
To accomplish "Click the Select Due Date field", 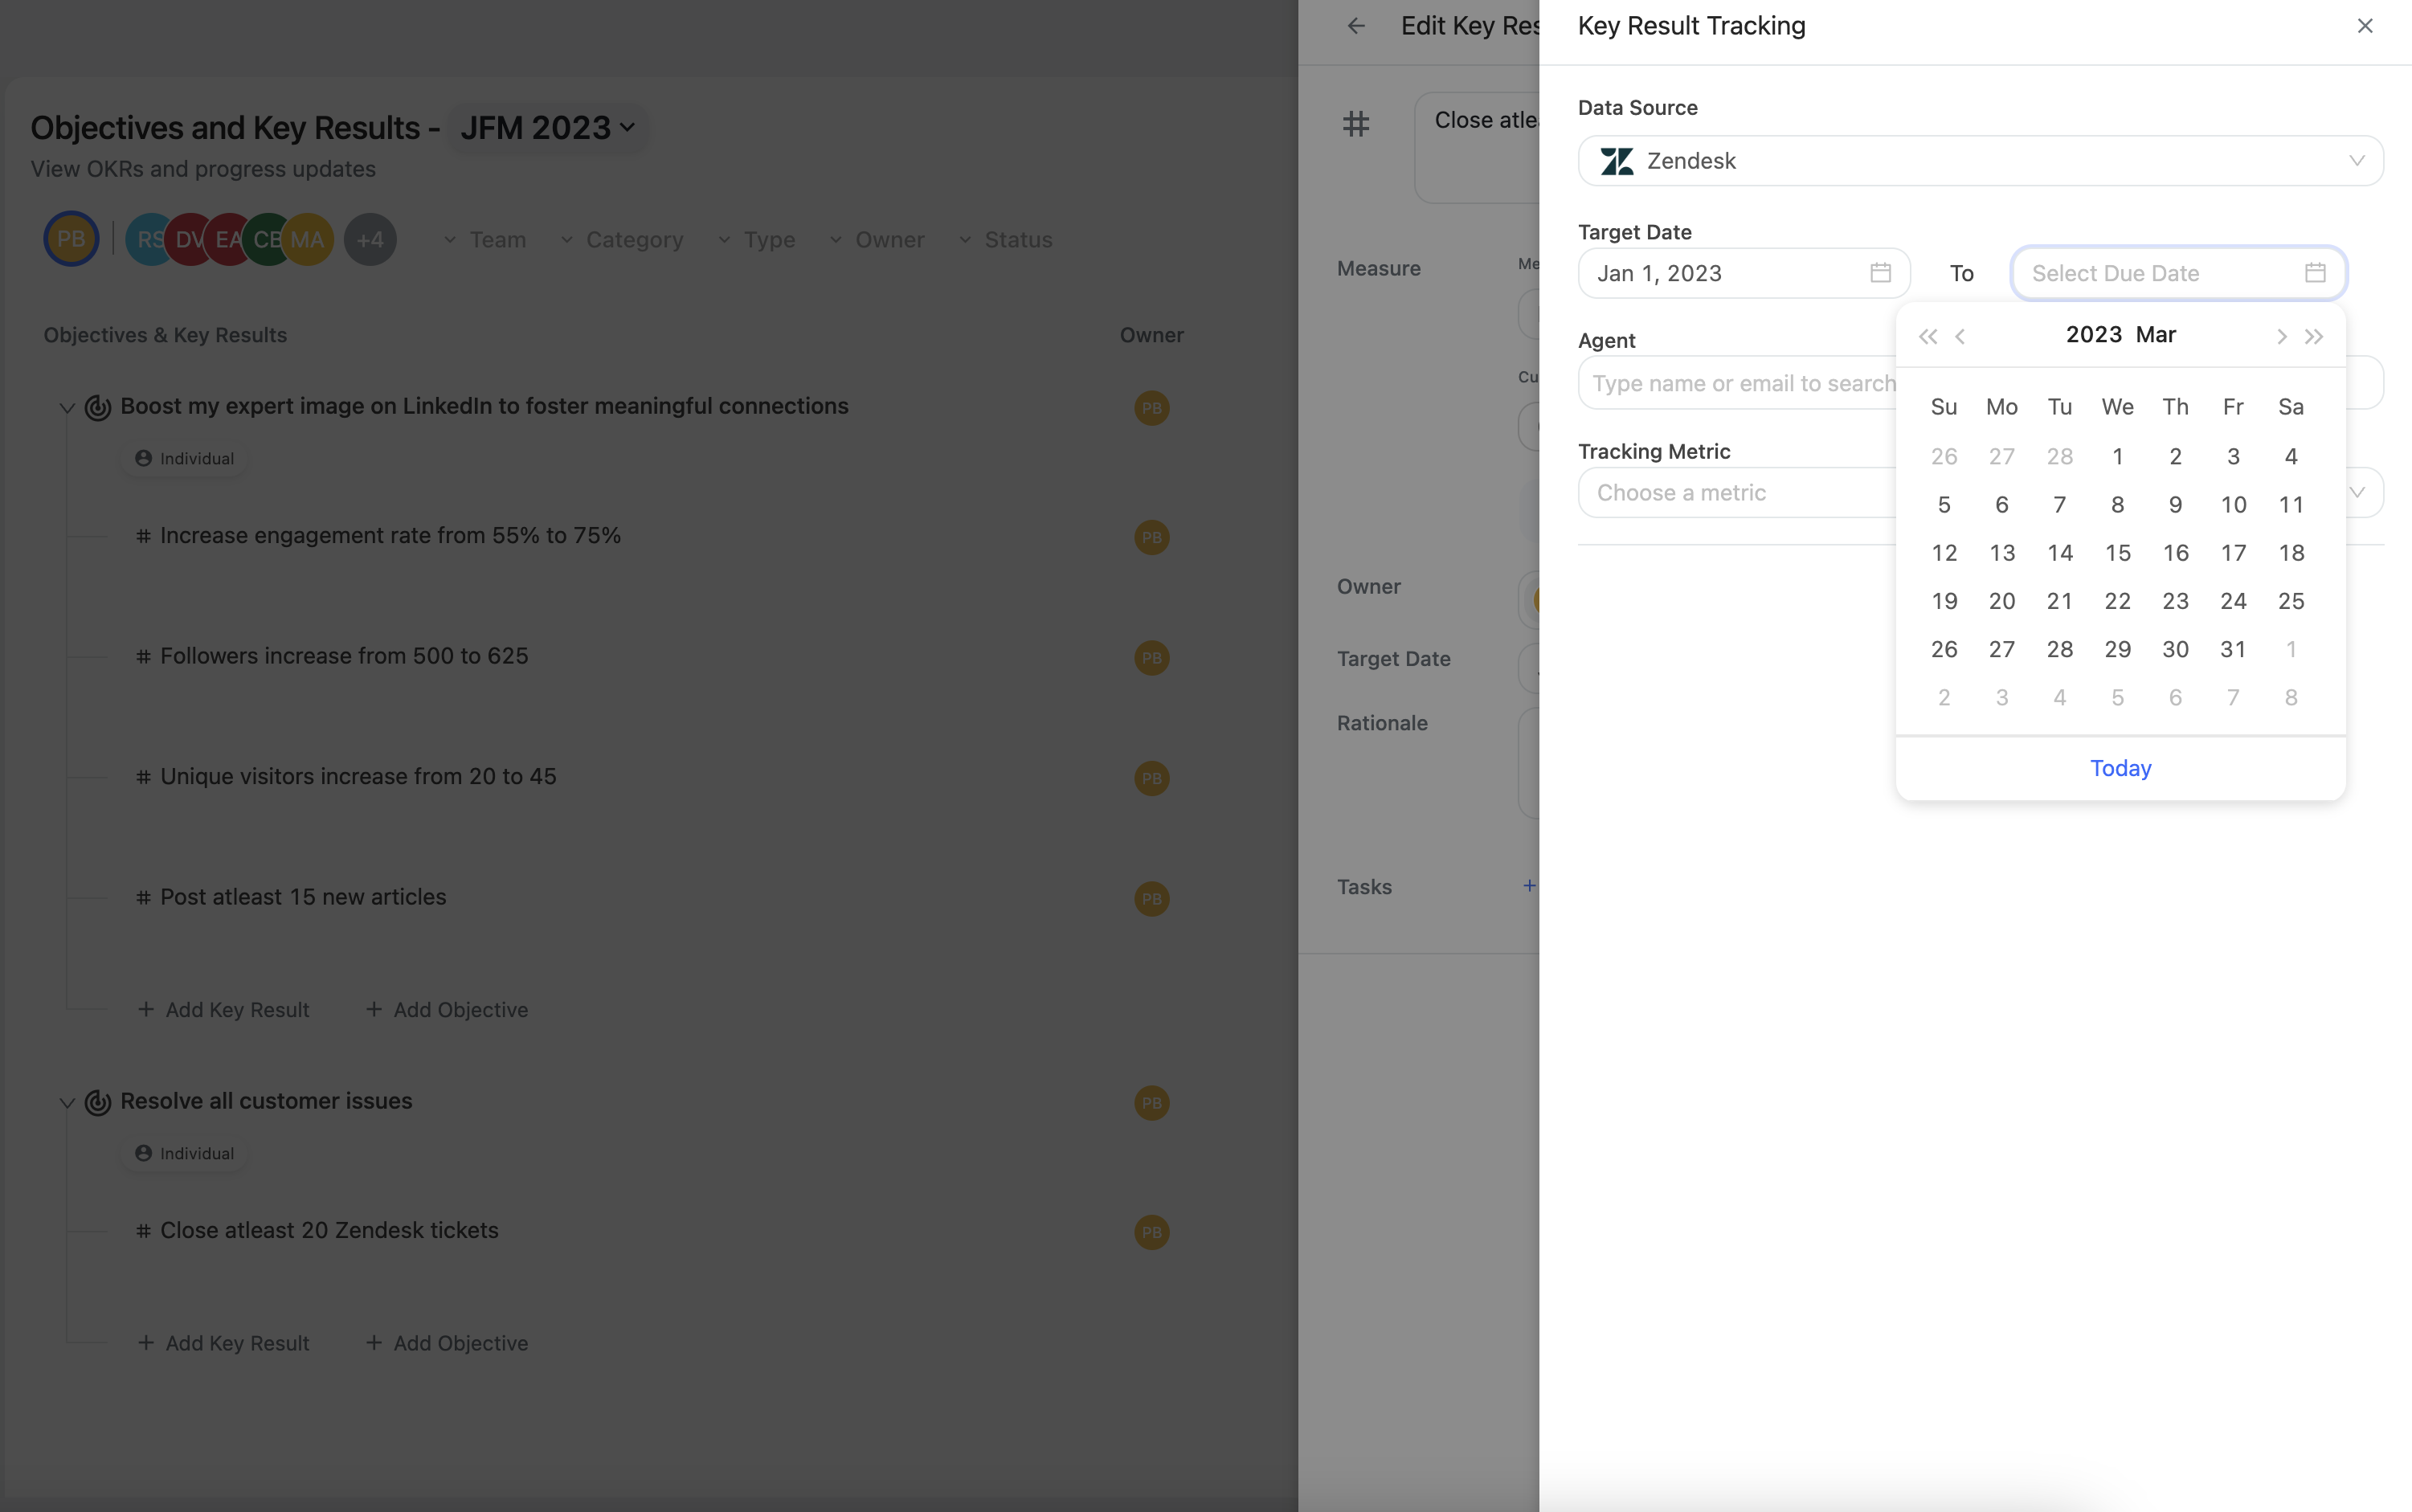I will coord(2178,273).
